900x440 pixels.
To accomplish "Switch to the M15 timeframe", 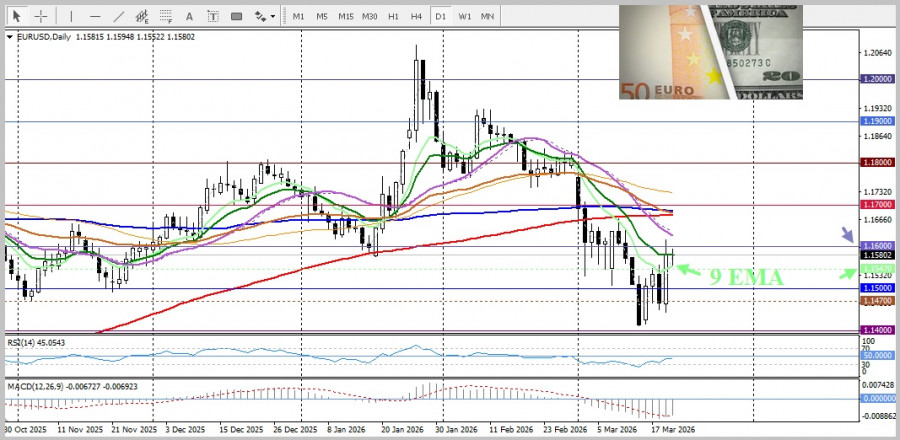I will coord(345,16).
